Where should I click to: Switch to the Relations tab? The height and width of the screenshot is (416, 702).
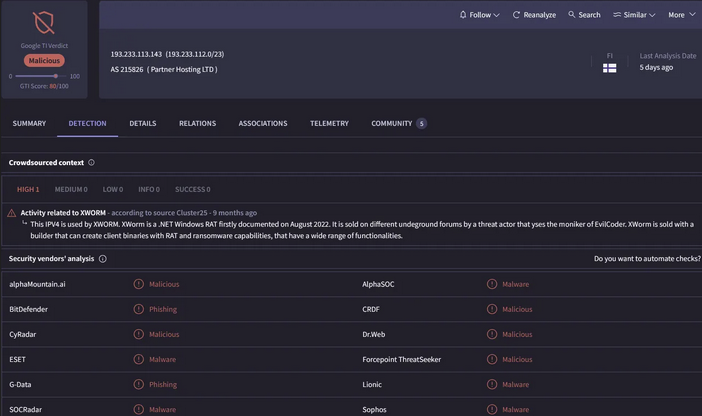tap(197, 124)
